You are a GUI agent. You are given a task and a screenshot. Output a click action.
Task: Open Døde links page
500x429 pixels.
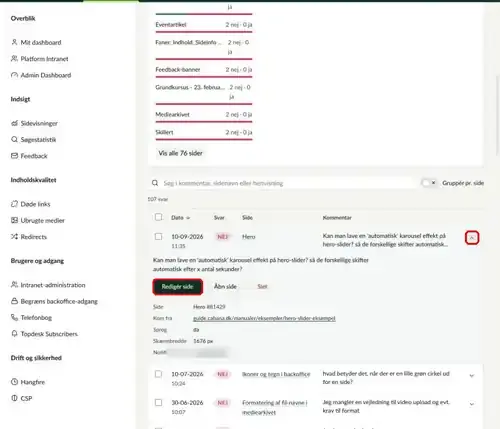pos(35,204)
